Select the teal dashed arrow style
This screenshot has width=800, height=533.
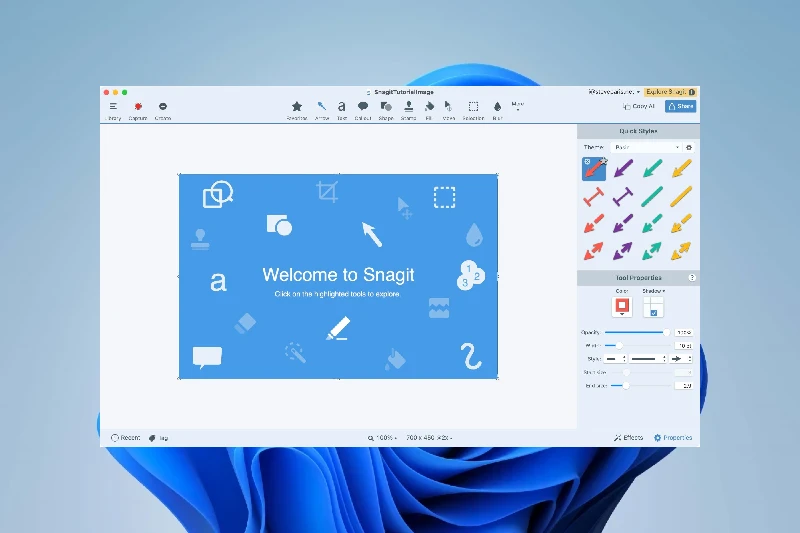[x=652, y=223]
